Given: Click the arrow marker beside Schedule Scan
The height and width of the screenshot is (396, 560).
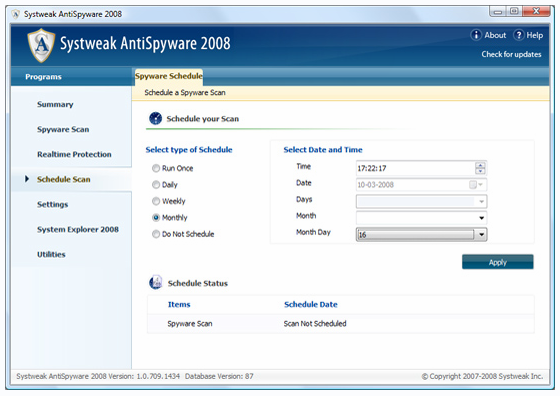Looking at the screenshot, I should click(27, 179).
